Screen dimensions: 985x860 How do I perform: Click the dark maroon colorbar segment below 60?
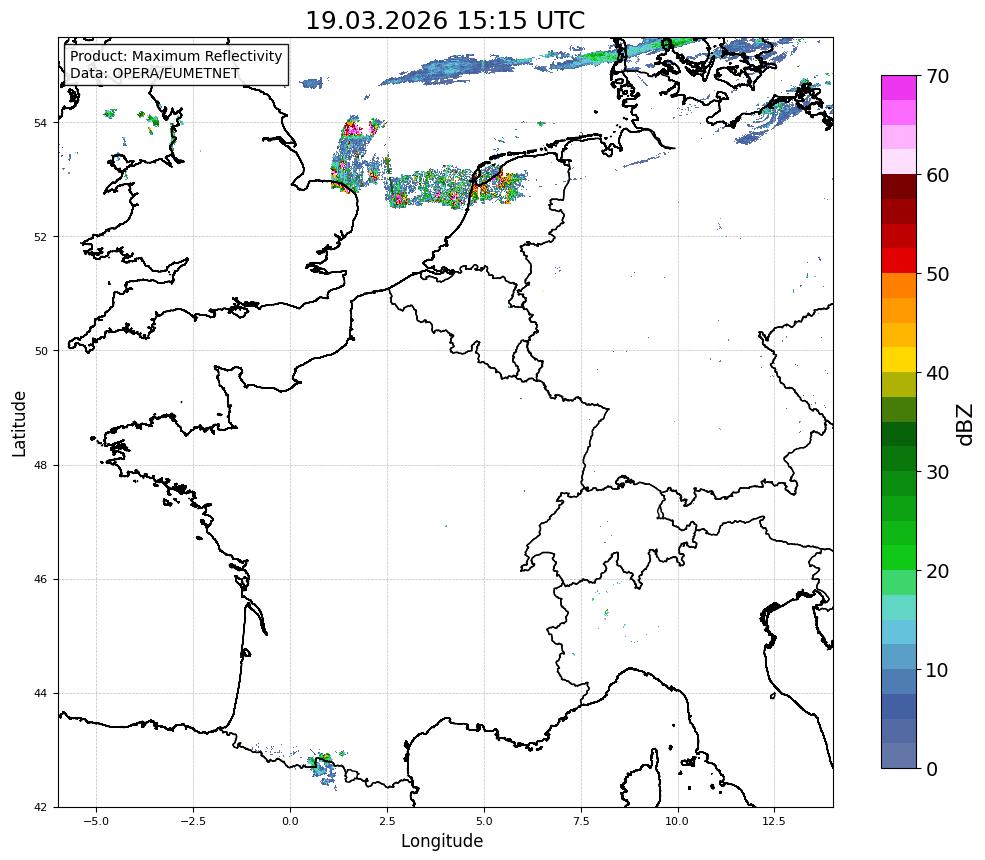pyautogui.click(x=899, y=187)
